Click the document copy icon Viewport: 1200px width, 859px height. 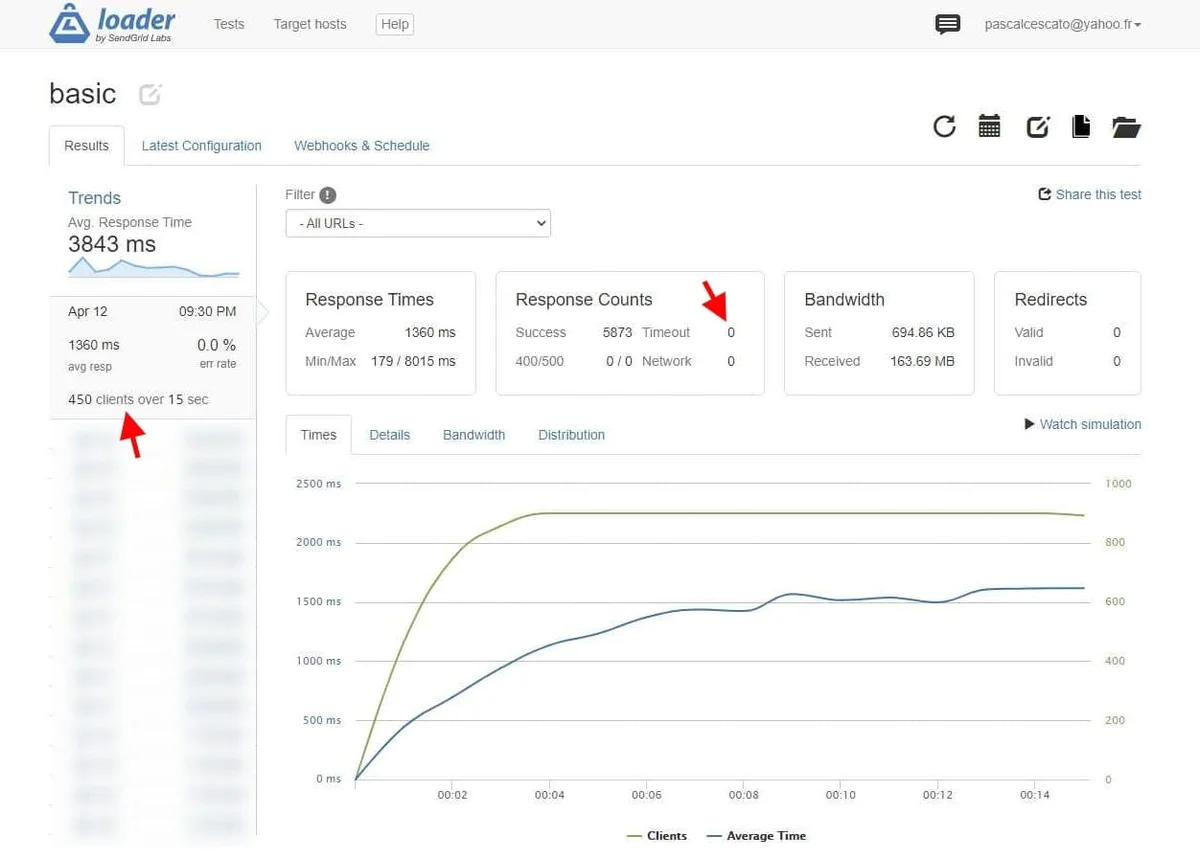[1080, 126]
